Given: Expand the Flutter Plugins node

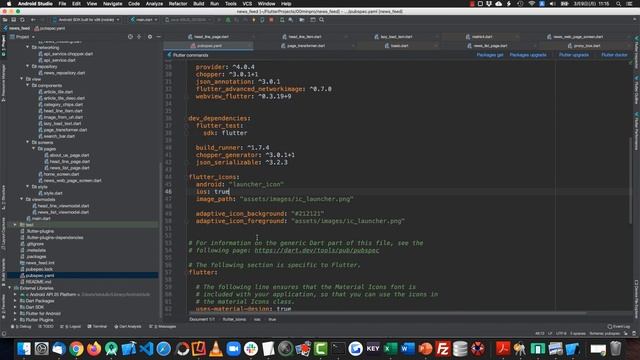Looking at the screenshot, I should pos(16,320).
